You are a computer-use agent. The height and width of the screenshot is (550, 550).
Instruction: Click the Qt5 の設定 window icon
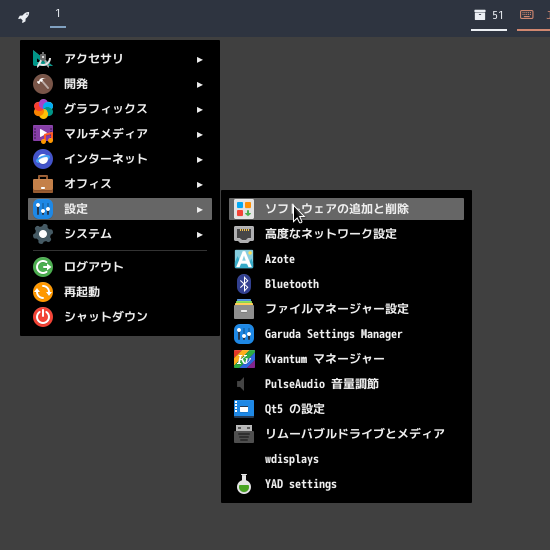(x=244, y=409)
